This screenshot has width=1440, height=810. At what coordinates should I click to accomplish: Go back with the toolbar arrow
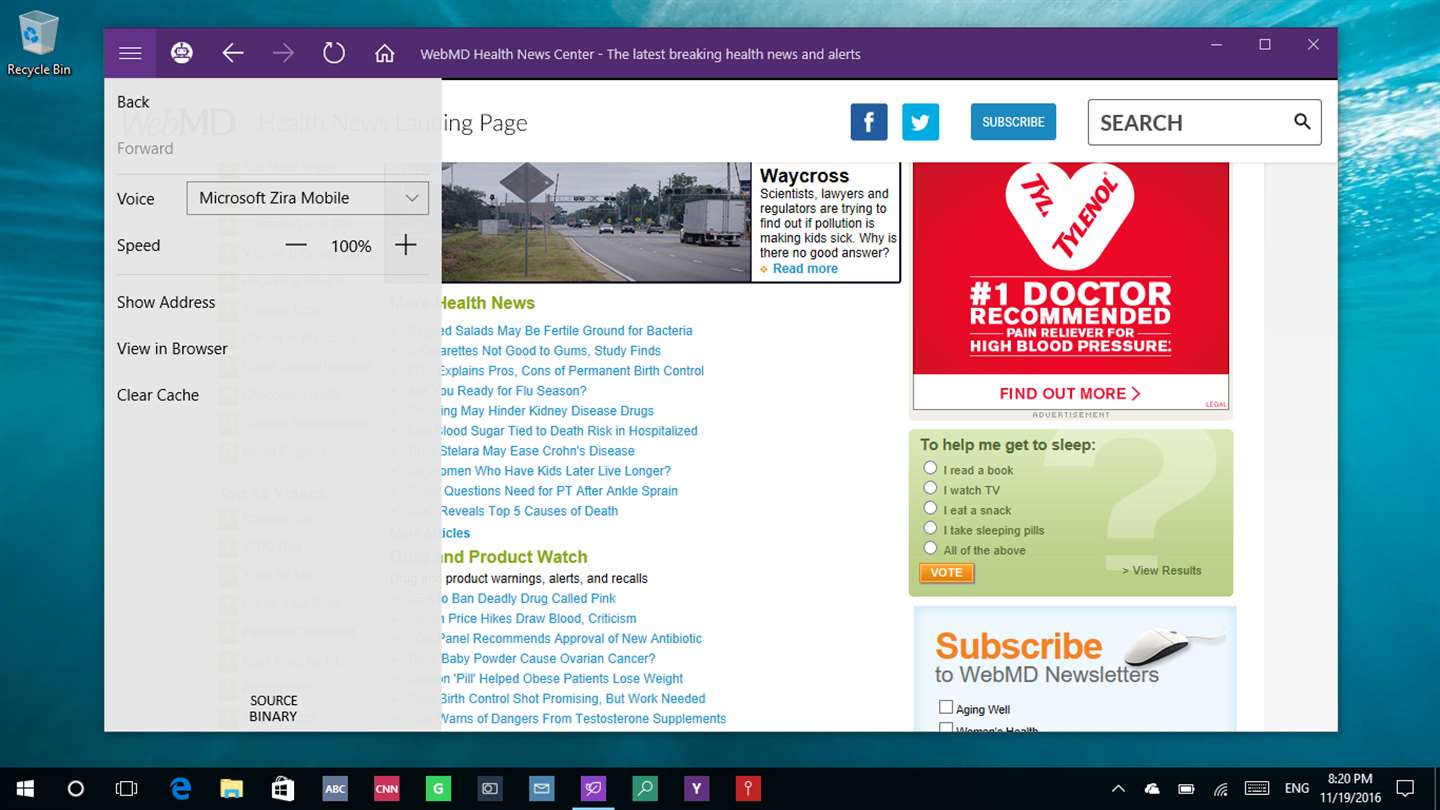[233, 53]
